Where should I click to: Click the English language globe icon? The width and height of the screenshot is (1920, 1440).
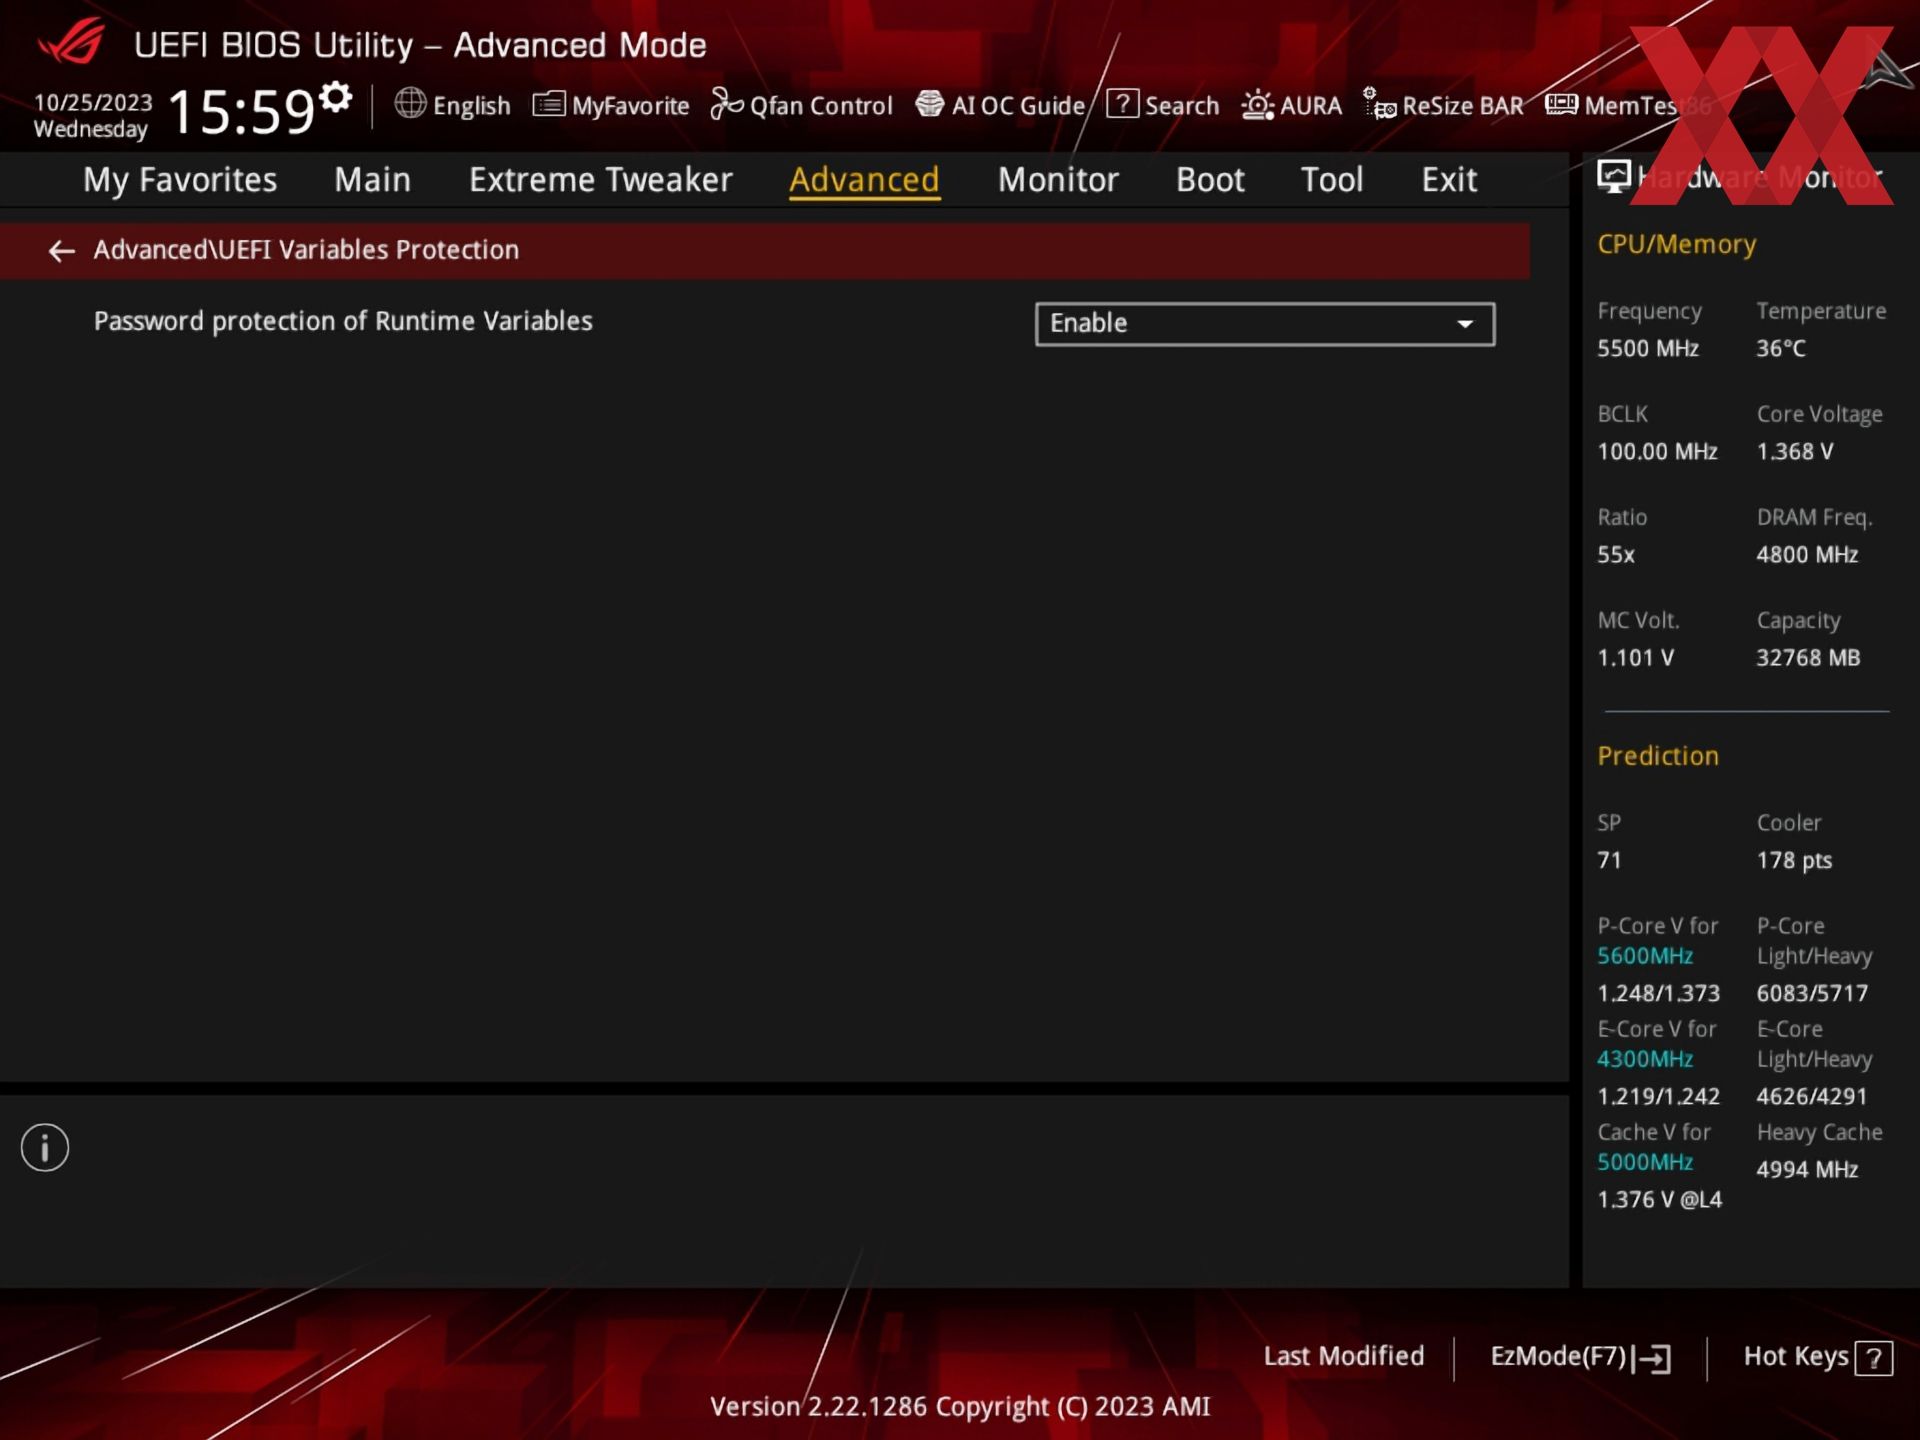410,103
